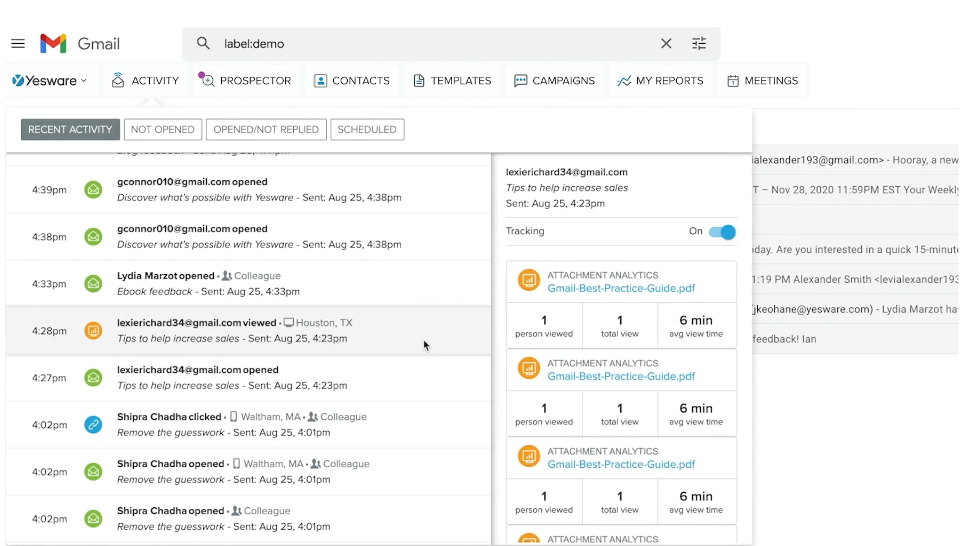
Task: Open the second Gmail-Best-Practice-Guide.pdf link
Action: pos(621,376)
